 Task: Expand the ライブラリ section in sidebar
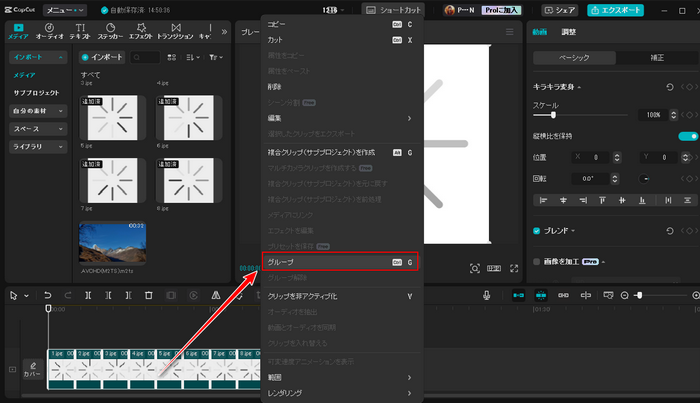click(x=39, y=146)
